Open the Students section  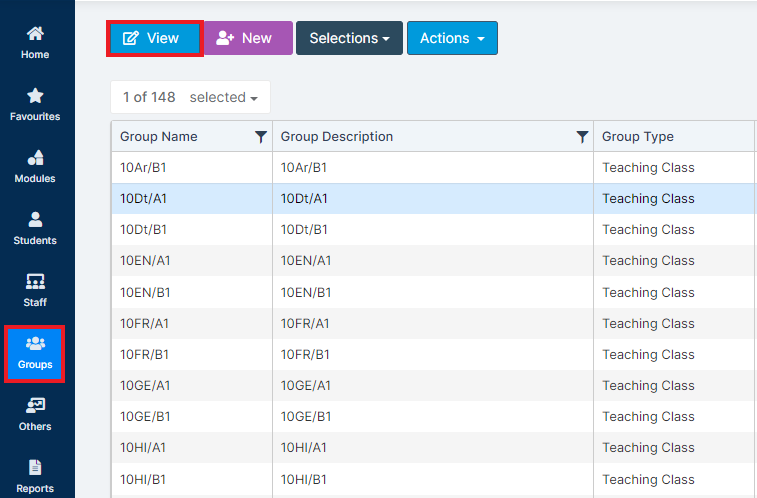[35, 228]
